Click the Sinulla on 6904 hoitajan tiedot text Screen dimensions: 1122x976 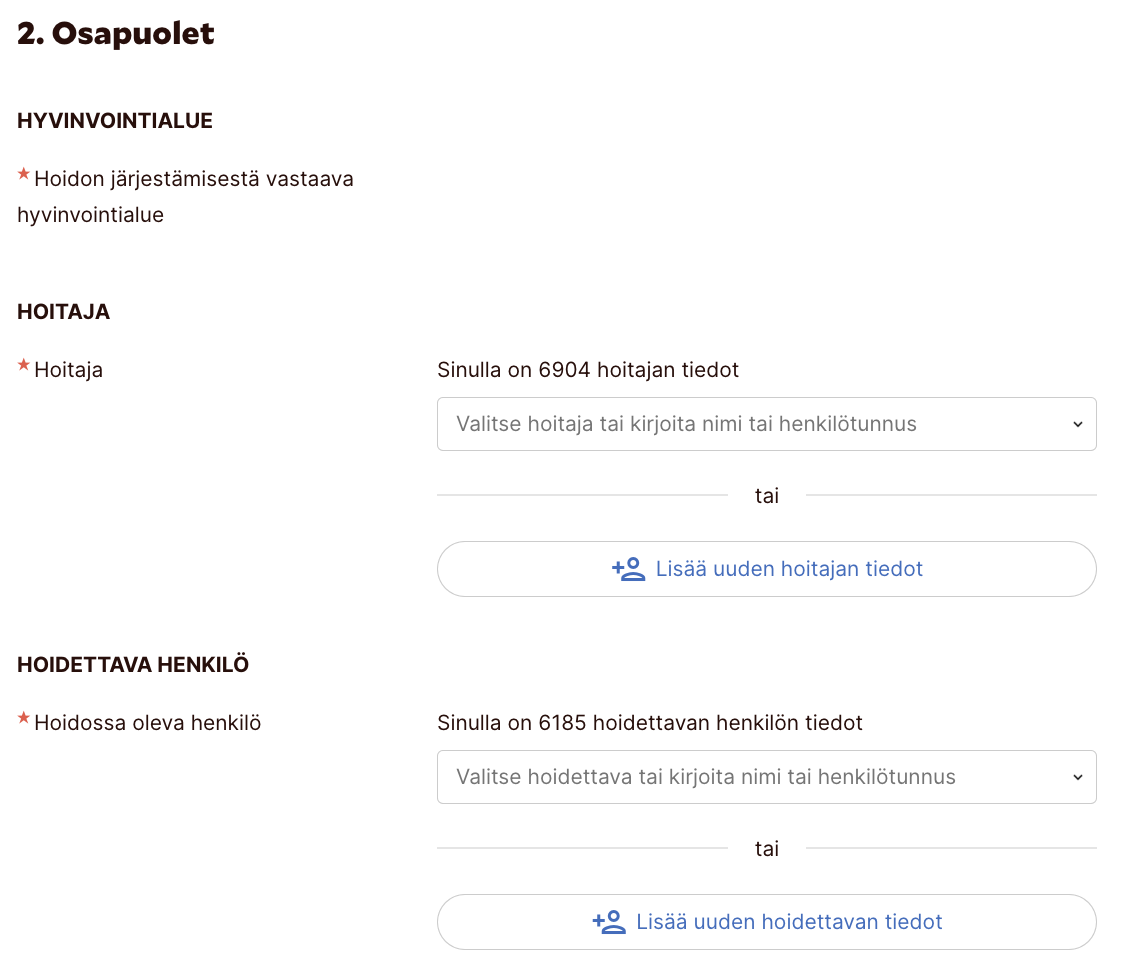pos(588,370)
